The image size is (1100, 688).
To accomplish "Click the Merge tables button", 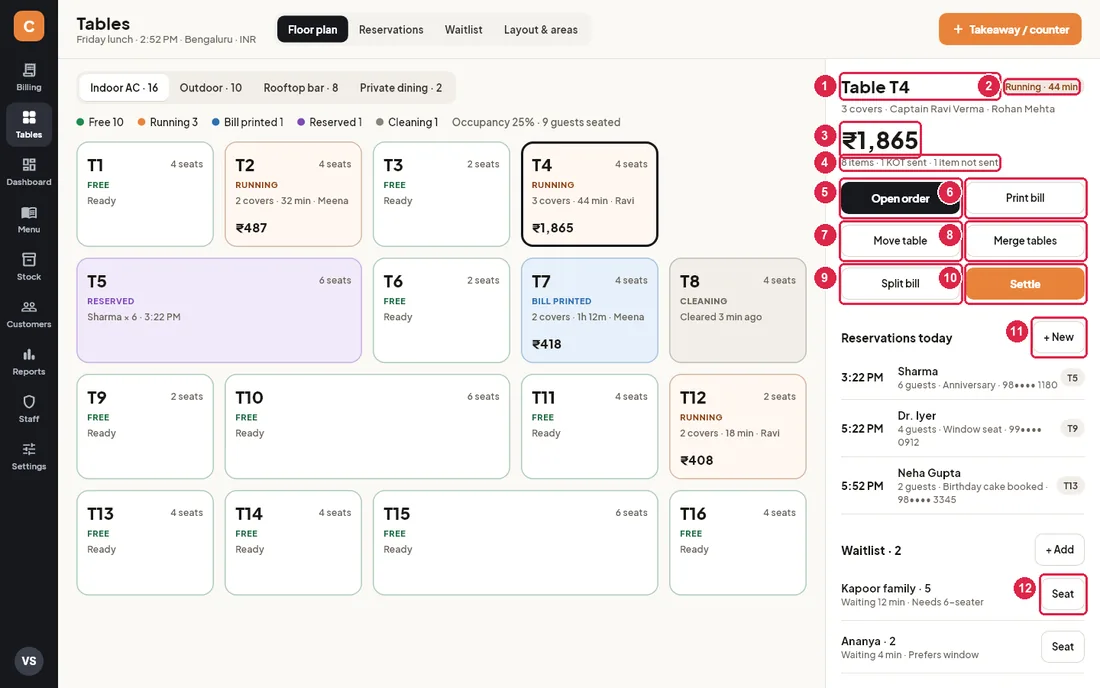I will point(1025,241).
